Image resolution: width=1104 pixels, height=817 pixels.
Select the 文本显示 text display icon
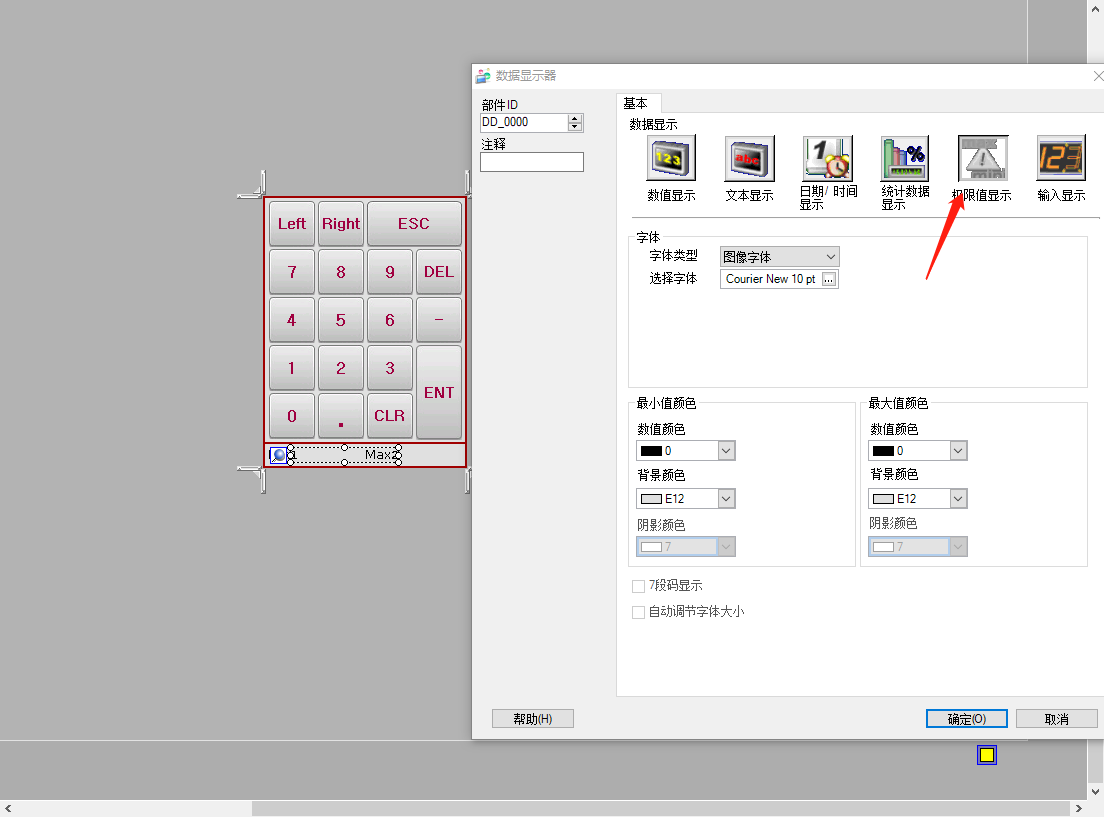pos(749,159)
